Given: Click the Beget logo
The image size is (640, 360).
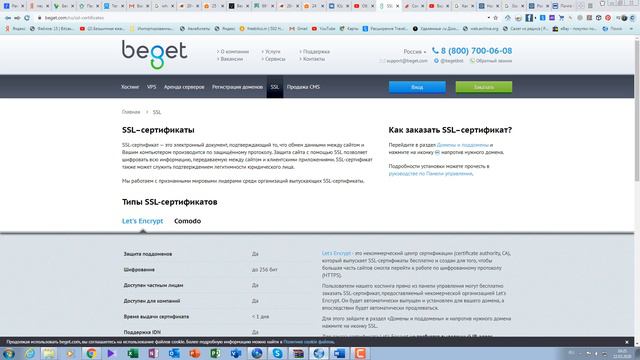Looking at the screenshot, I should pyautogui.click(x=154, y=55).
